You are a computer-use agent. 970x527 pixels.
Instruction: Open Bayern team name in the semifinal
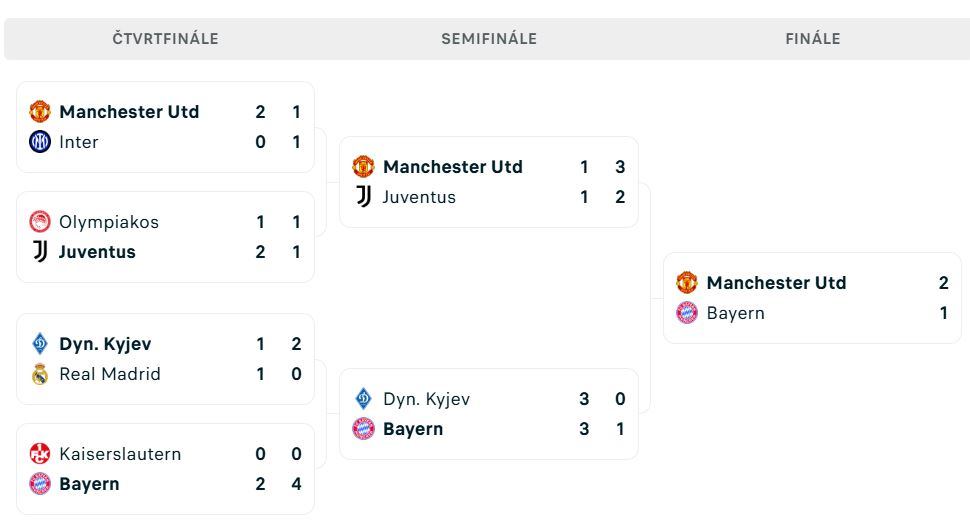(x=413, y=429)
